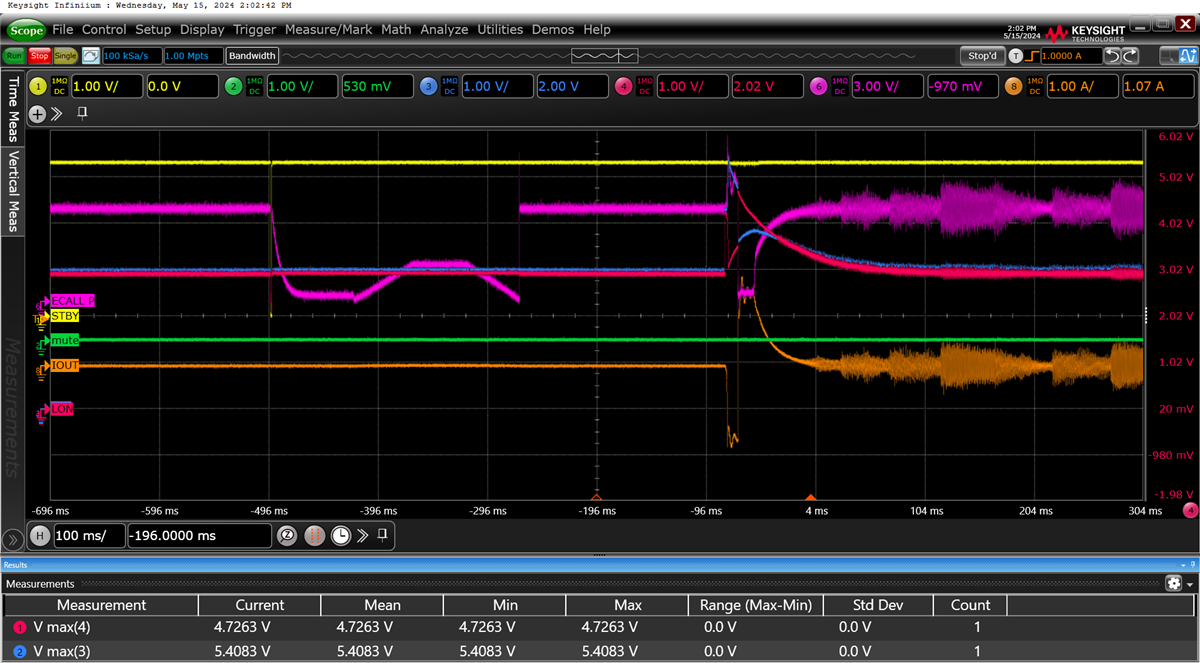Screen dimensions: 1200x663
Task: Click channel 2 DC 1MΩ coupling icon
Action: pyautogui.click(x=254, y=87)
